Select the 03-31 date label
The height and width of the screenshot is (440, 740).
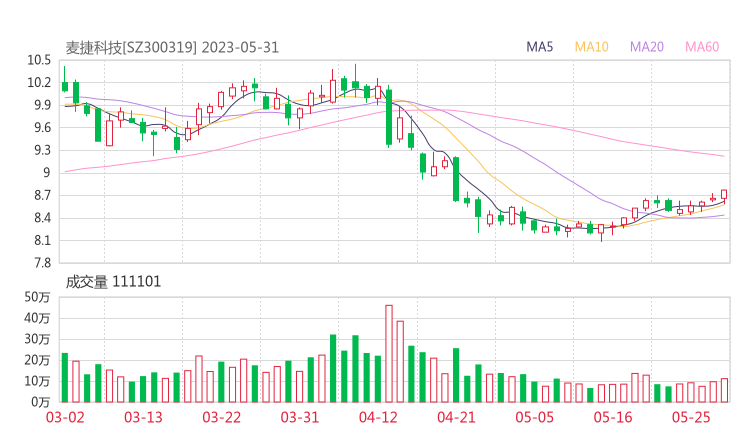300,417
